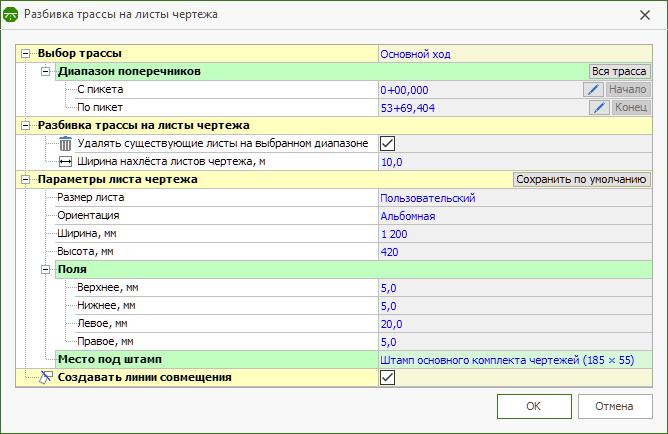Click the sheet overlap width arrow icon
Viewport: 668px width, 434px height.
pos(65,161)
